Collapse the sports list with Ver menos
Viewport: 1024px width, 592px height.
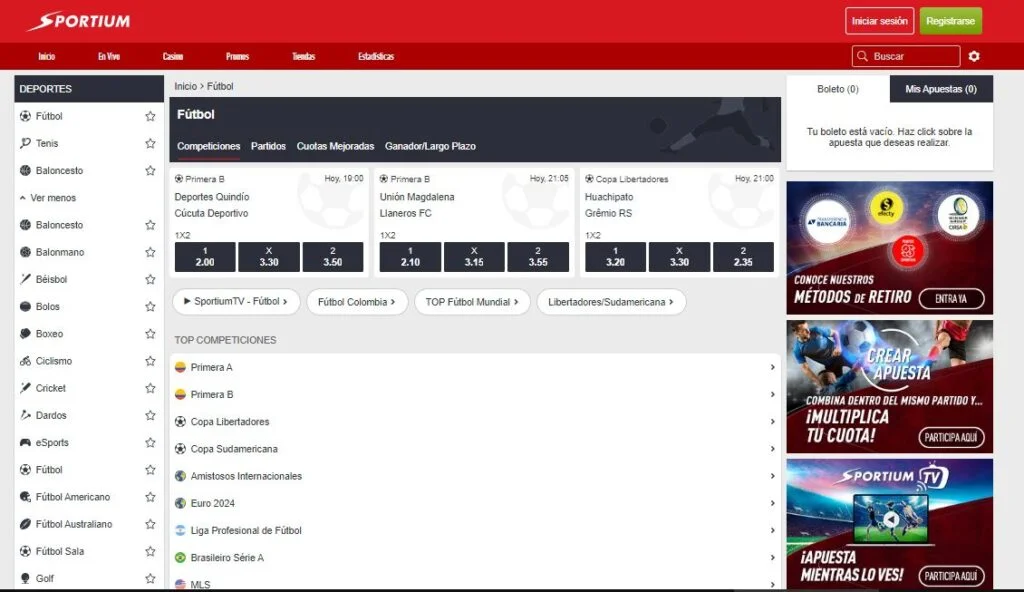click(52, 198)
